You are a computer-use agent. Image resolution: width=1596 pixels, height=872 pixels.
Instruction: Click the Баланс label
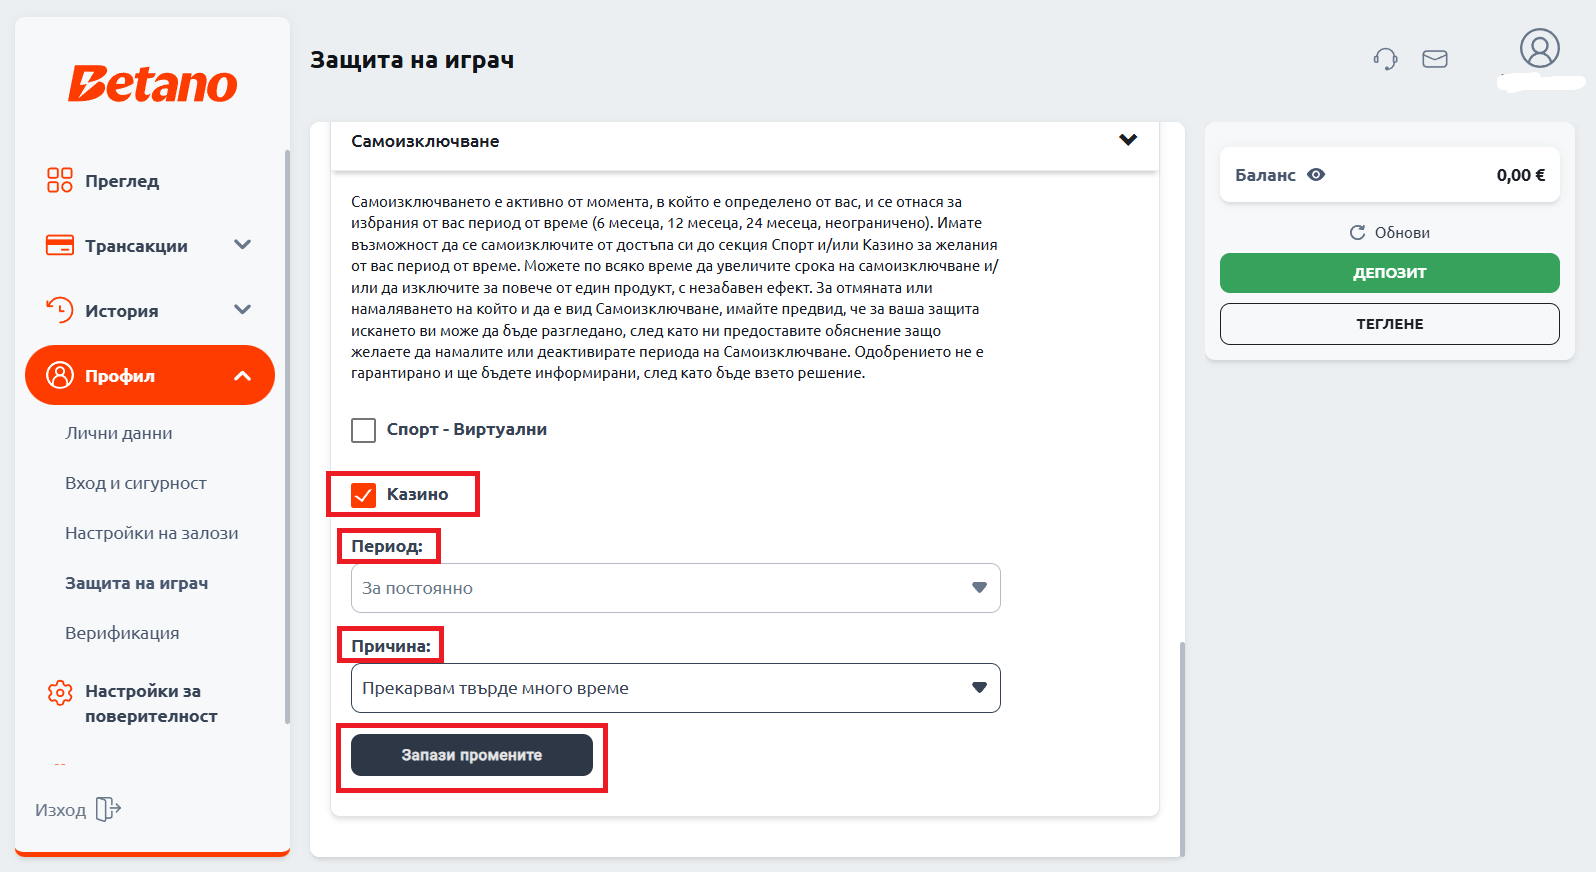[1265, 175]
